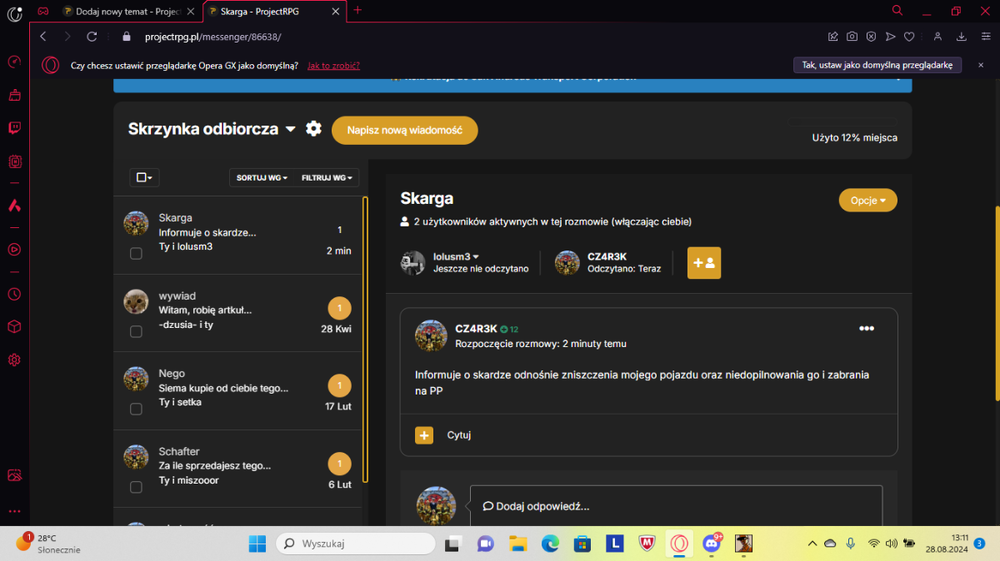Open Skarga conversation in list
The width and height of the screenshot is (1000, 561).
click(237, 235)
